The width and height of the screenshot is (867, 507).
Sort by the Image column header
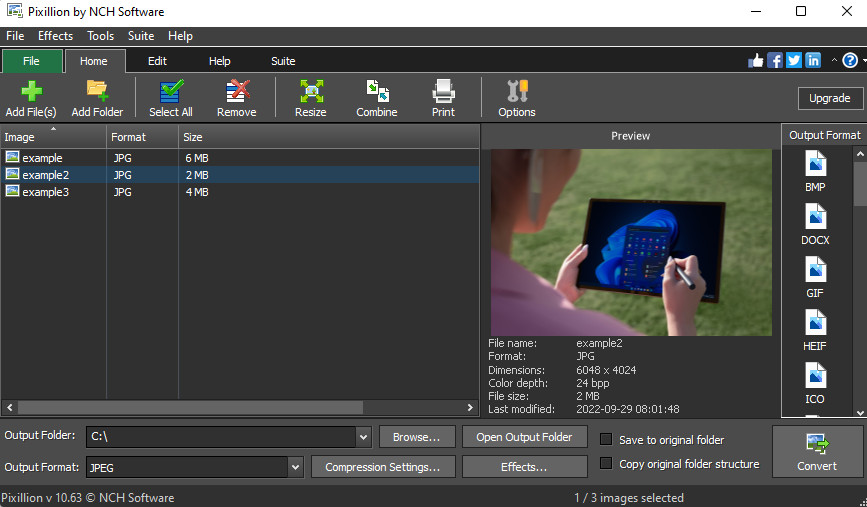(x=54, y=137)
